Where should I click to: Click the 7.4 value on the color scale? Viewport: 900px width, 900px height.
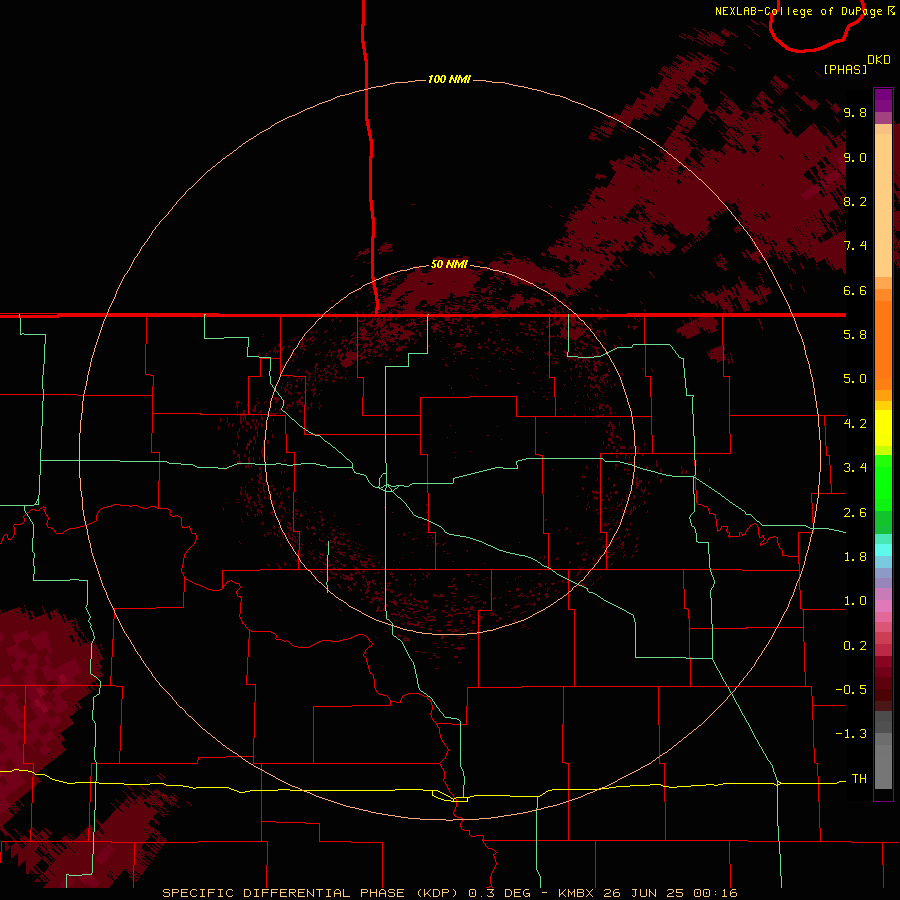pos(855,246)
